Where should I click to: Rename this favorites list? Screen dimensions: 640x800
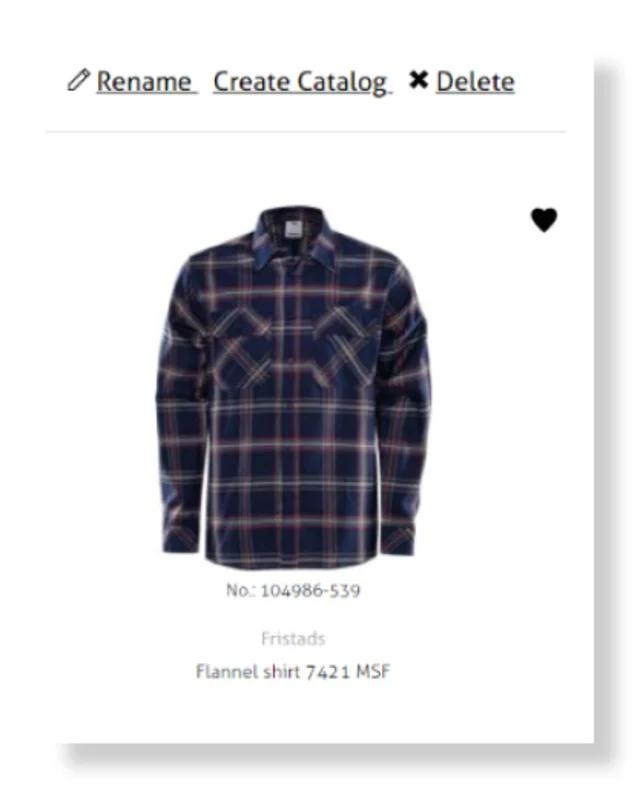coord(144,82)
